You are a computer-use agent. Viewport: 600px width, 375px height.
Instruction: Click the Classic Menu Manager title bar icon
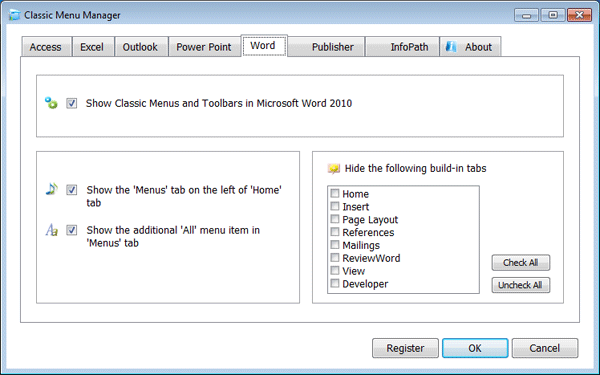click(x=14, y=15)
